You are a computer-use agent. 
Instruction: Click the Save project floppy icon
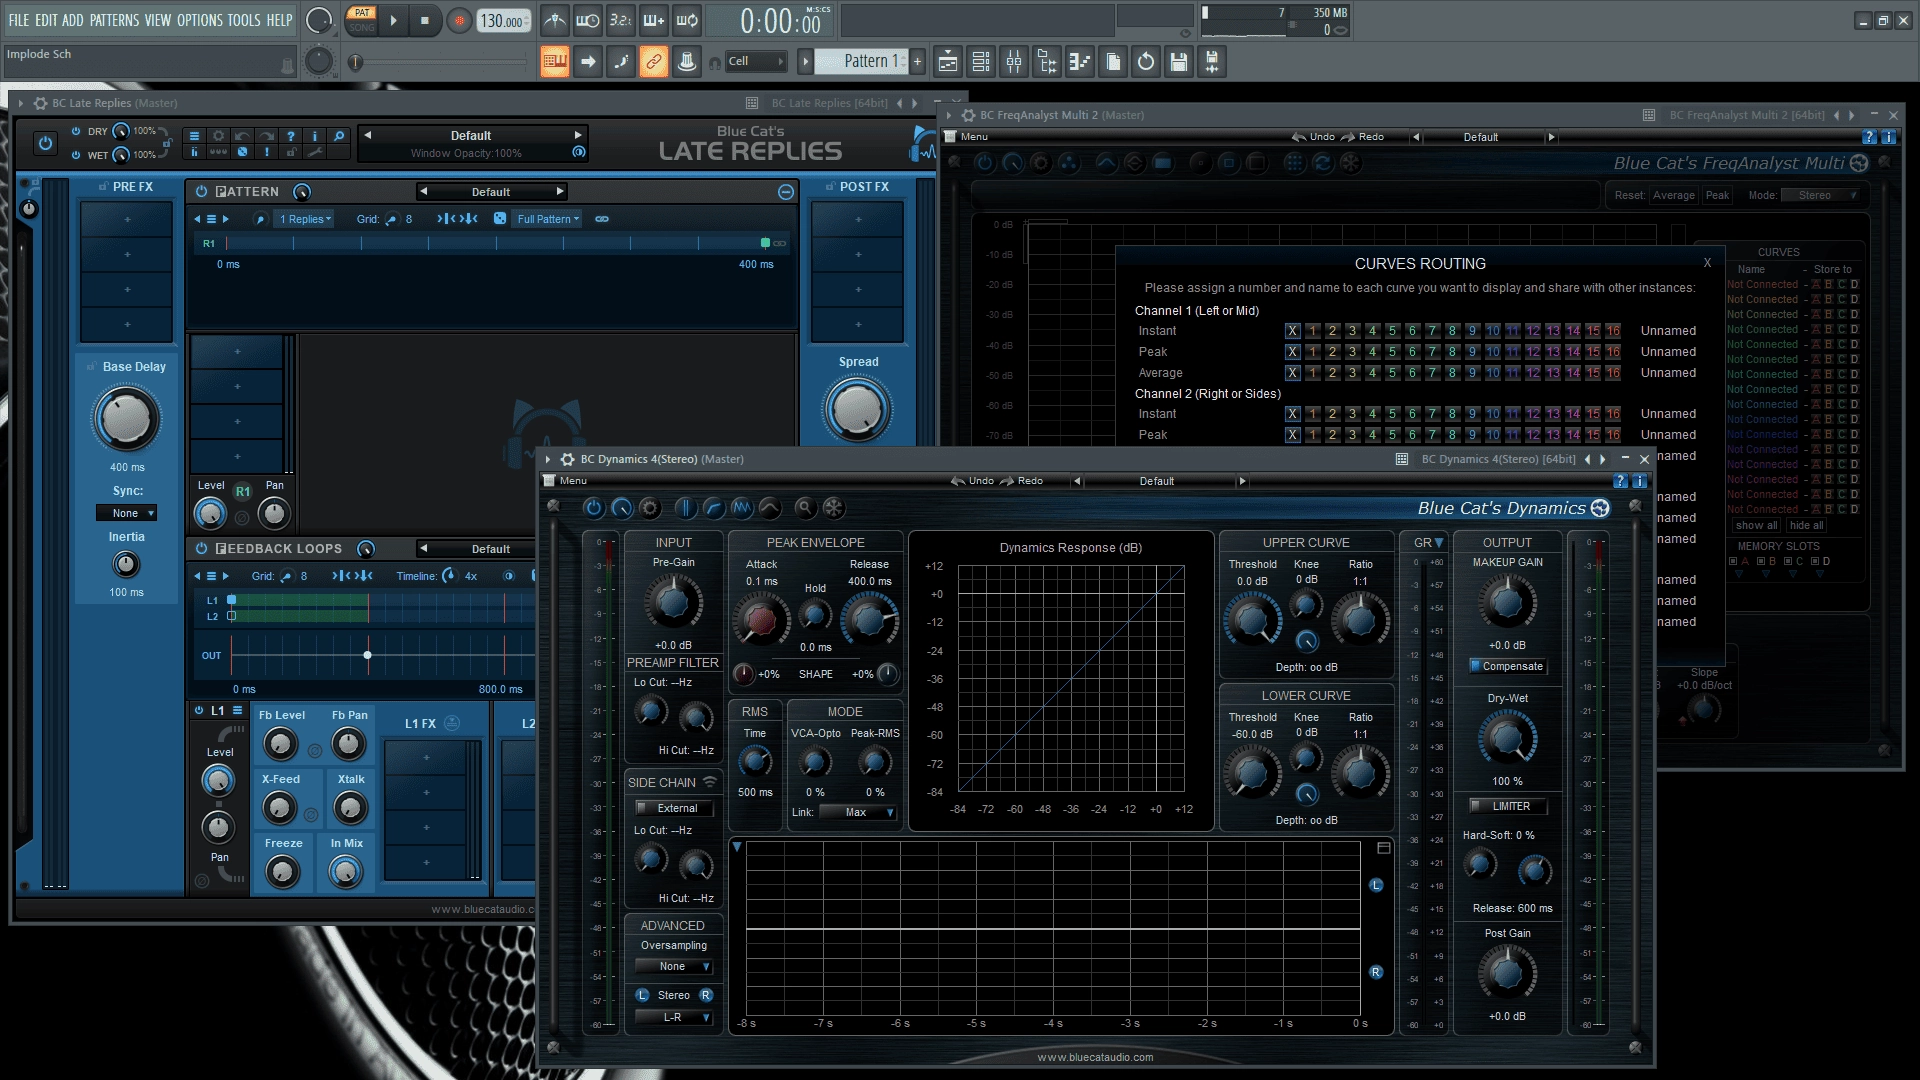tap(1179, 62)
